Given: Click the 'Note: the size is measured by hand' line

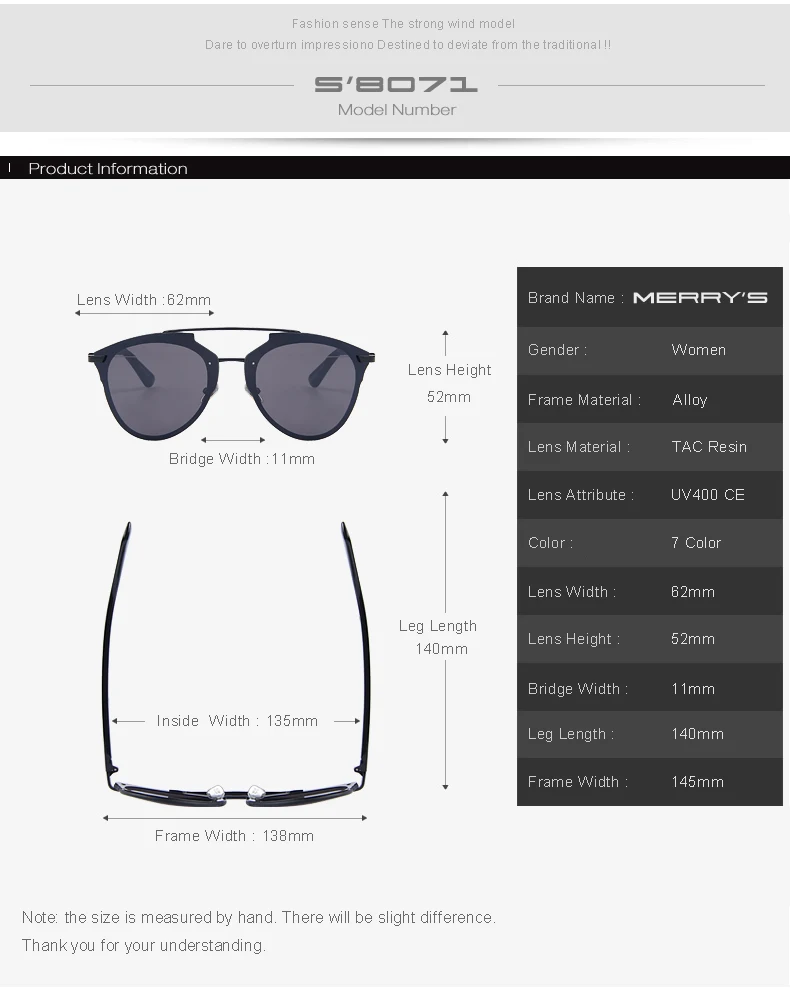Looking at the screenshot, I should [258, 918].
